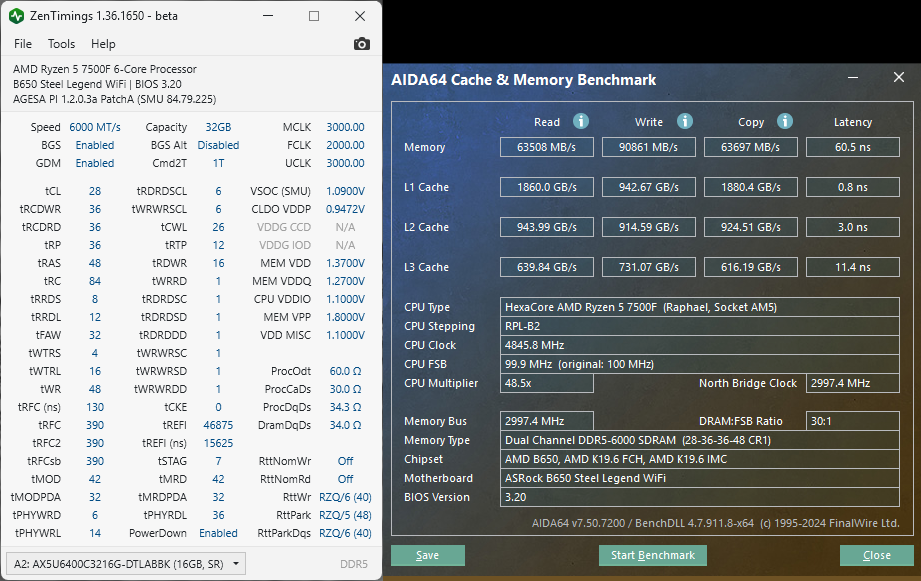Image resolution: width=921 pixels, height=581 pixels.
Task: Click the Motherboard field ASRock B650 Steel Legend
Action: 700,478
